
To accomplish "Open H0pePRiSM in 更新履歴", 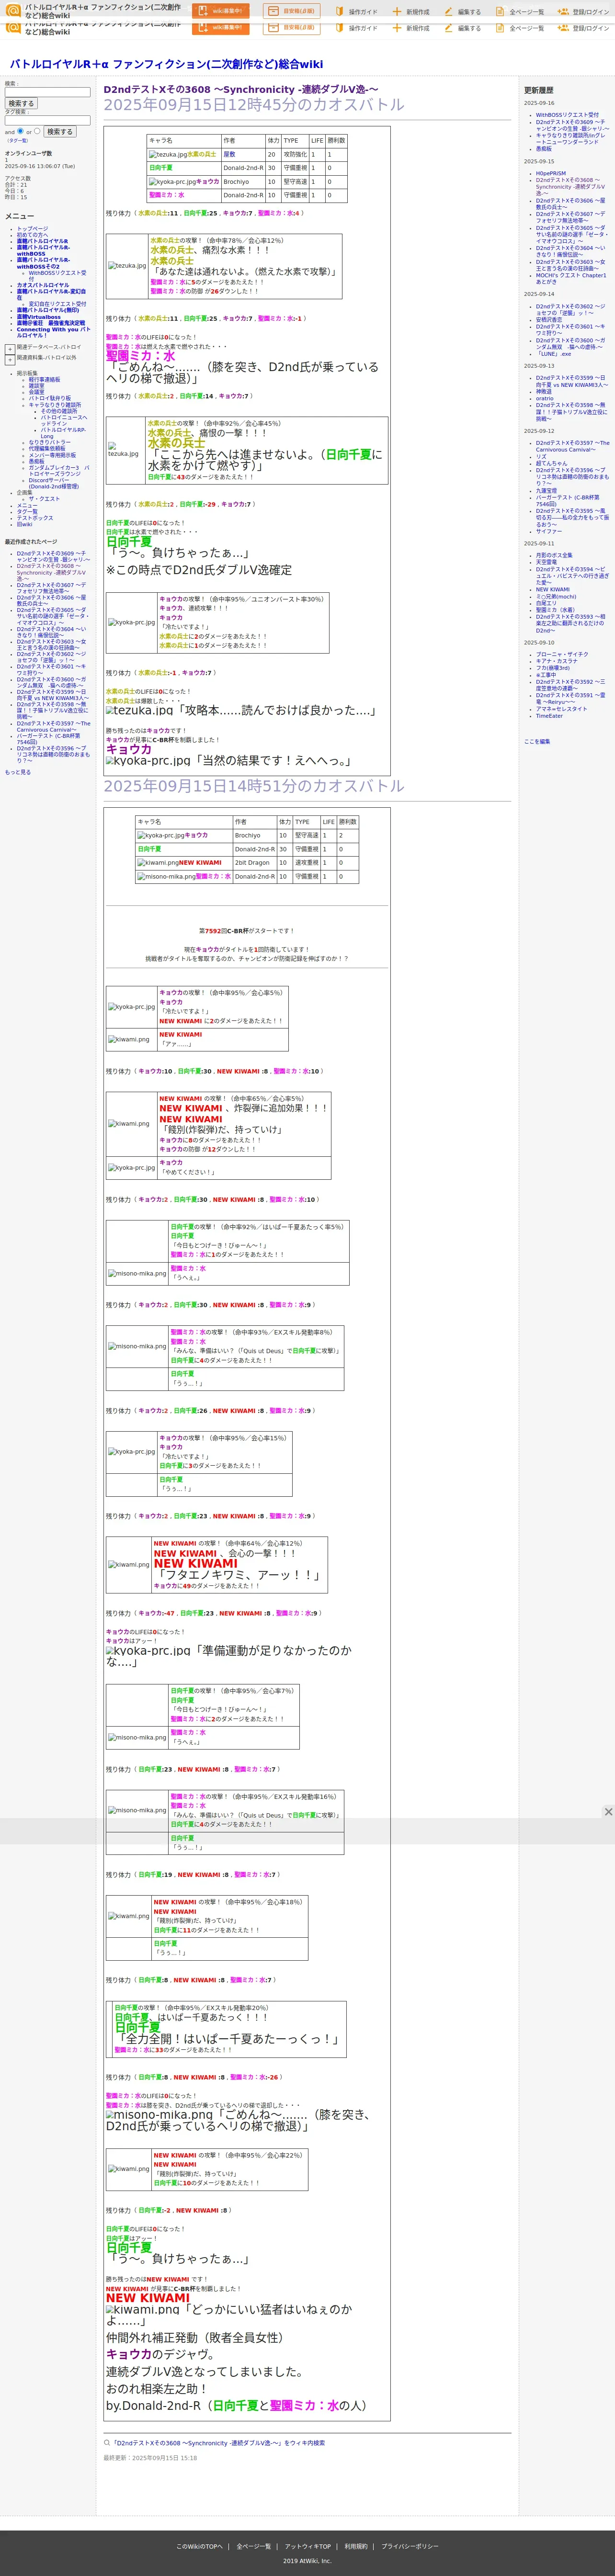I will pos(550,173).
